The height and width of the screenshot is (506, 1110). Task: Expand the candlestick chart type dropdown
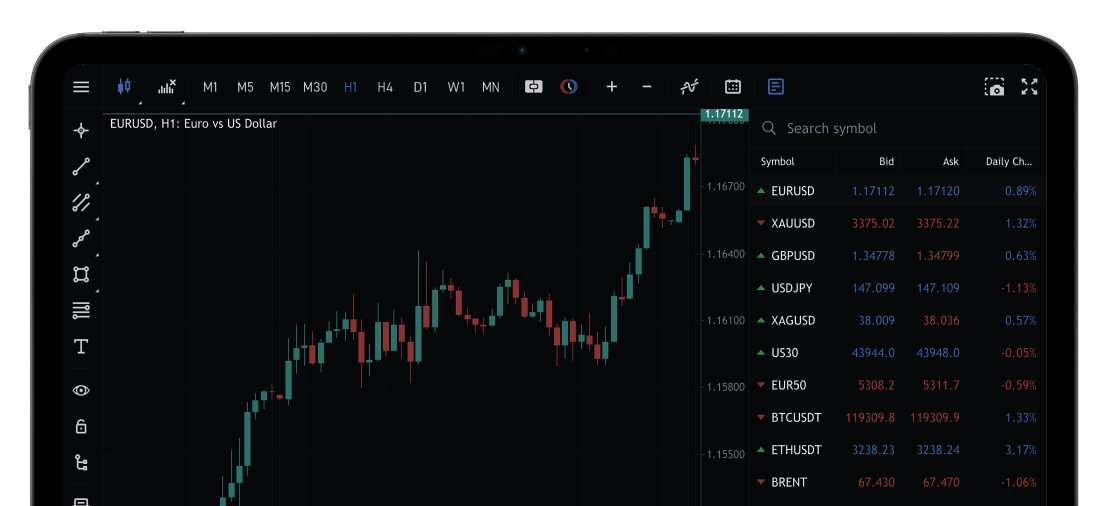125,87
